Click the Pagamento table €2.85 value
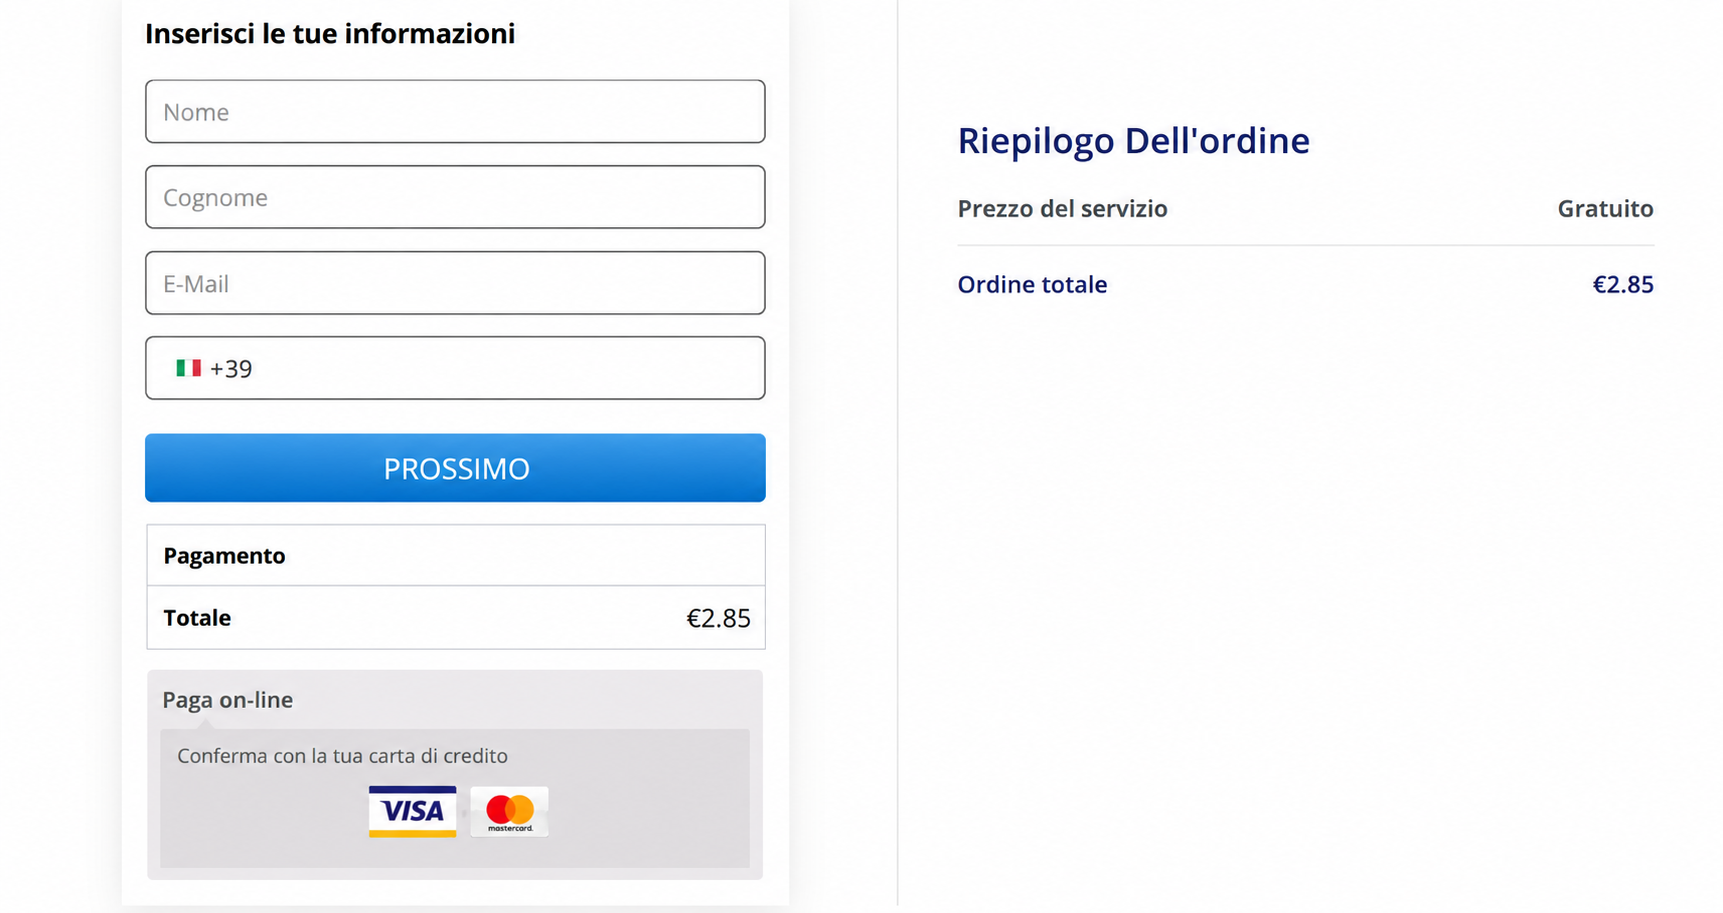The width and height of the screenshot is (1723, 913). click(718, 618)
